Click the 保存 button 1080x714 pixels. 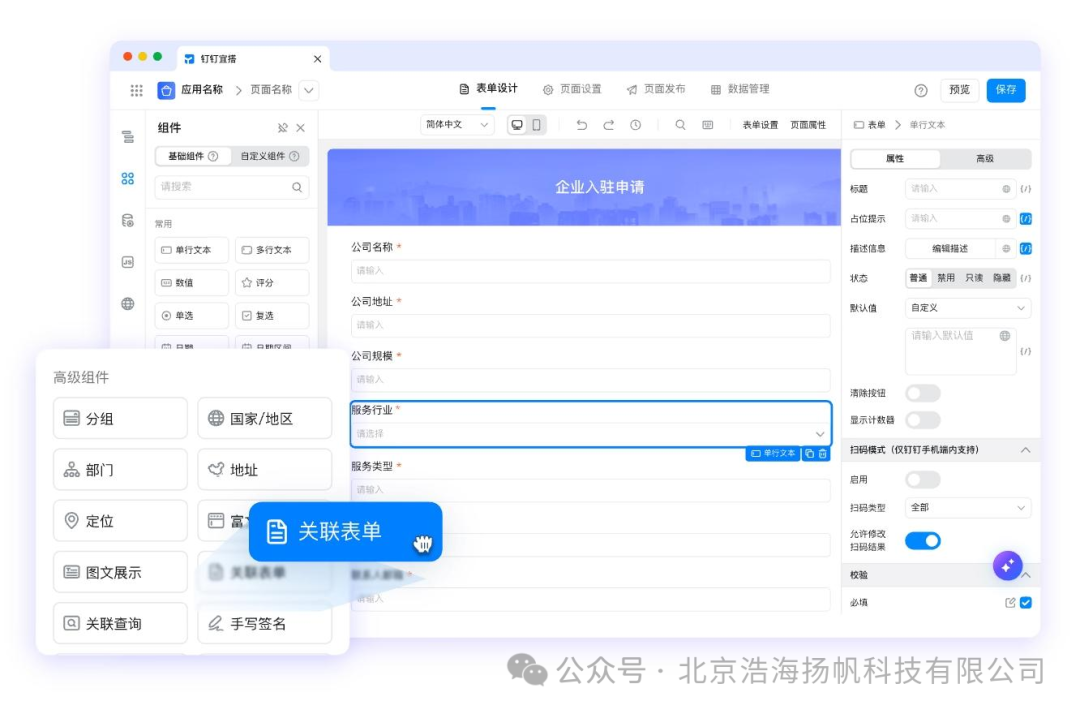[x=1006, y=90]
